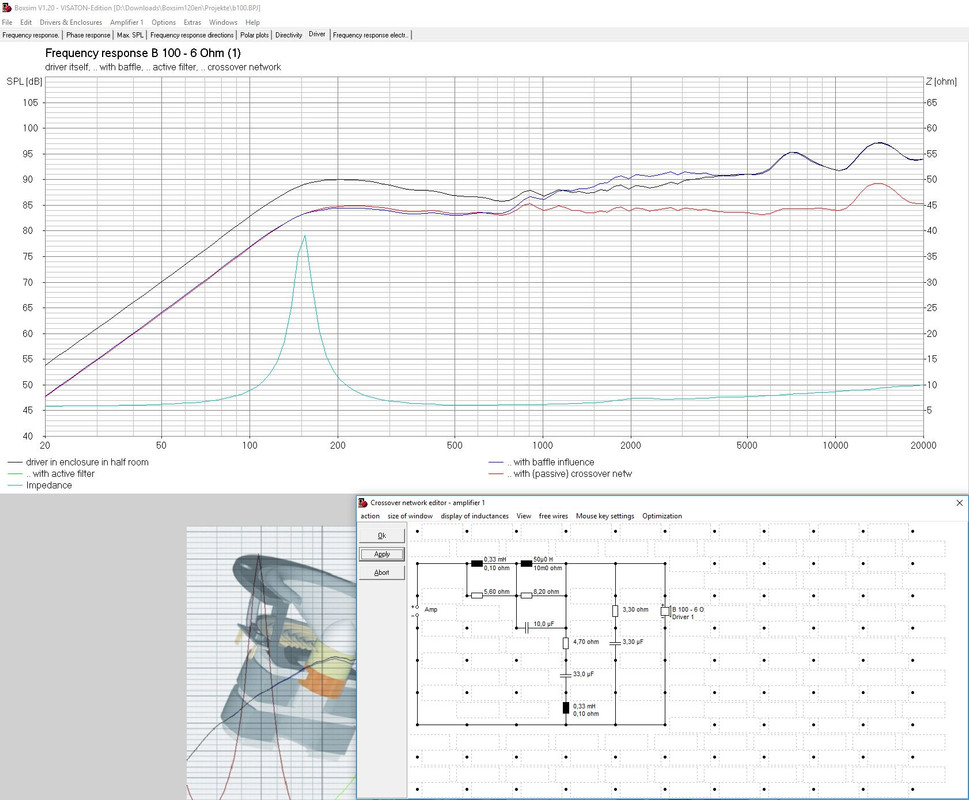Switch to the Max. SPL tab
Image resolution: width=969 pixels, height=800 pixels.
coord(130,35)
